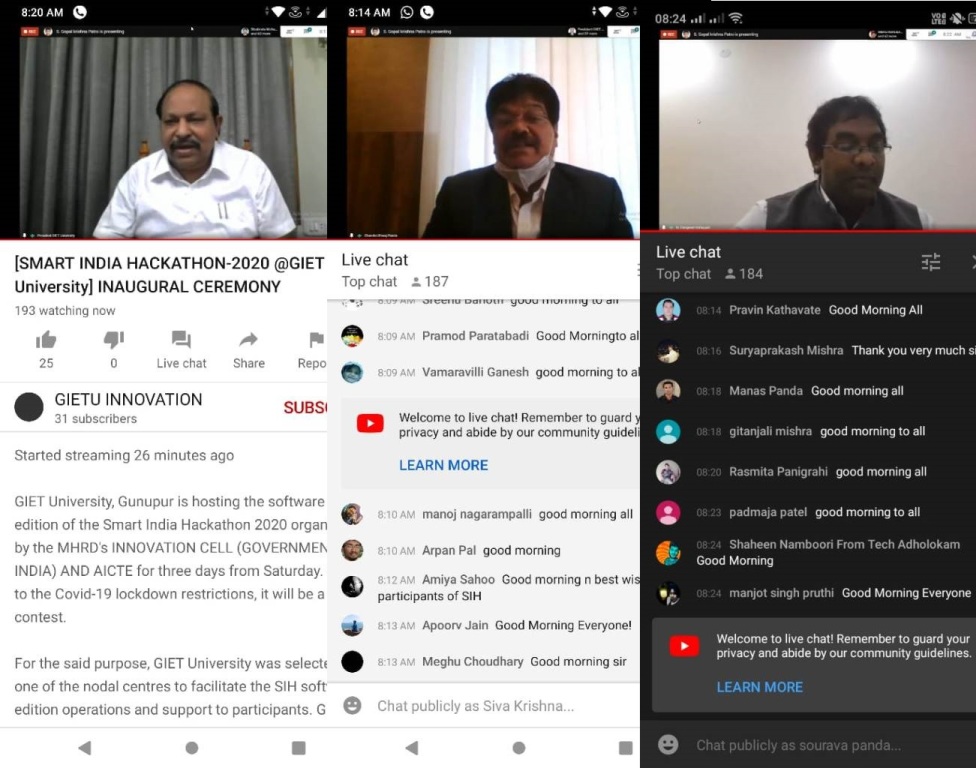The width and height of the screenshot is (976, 768).
Task: Tap Android home button in left phone
Action: [x=192, y=747]
